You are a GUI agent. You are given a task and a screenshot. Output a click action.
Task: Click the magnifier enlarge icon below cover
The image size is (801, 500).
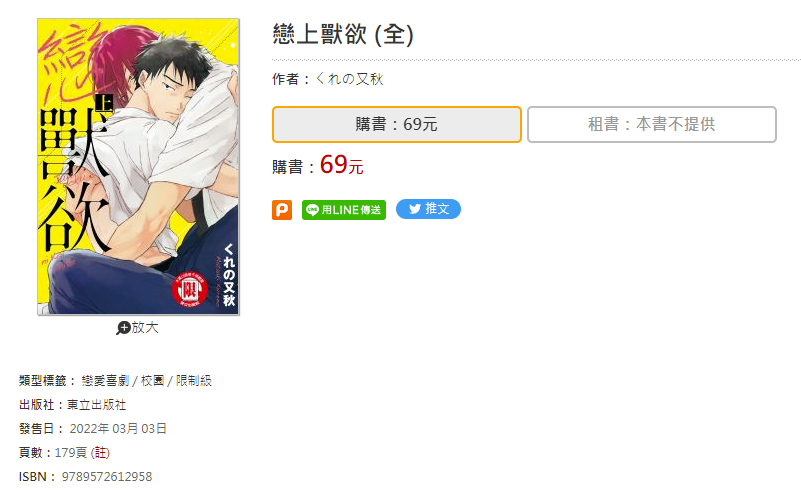123,328
